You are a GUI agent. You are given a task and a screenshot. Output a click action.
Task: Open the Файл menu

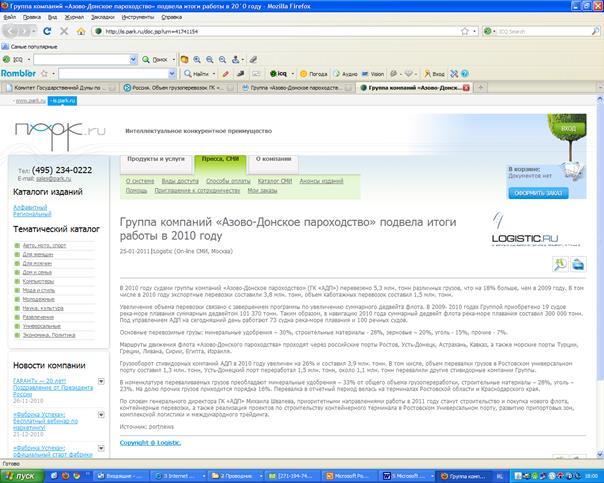[10, 17]
